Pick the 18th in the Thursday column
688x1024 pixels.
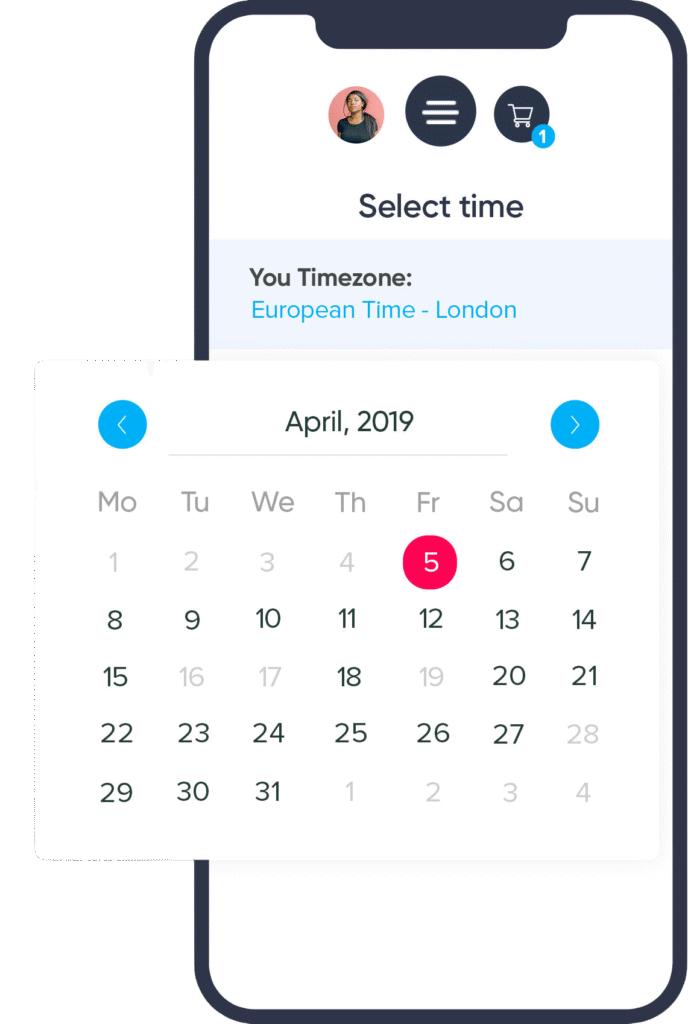349,677
